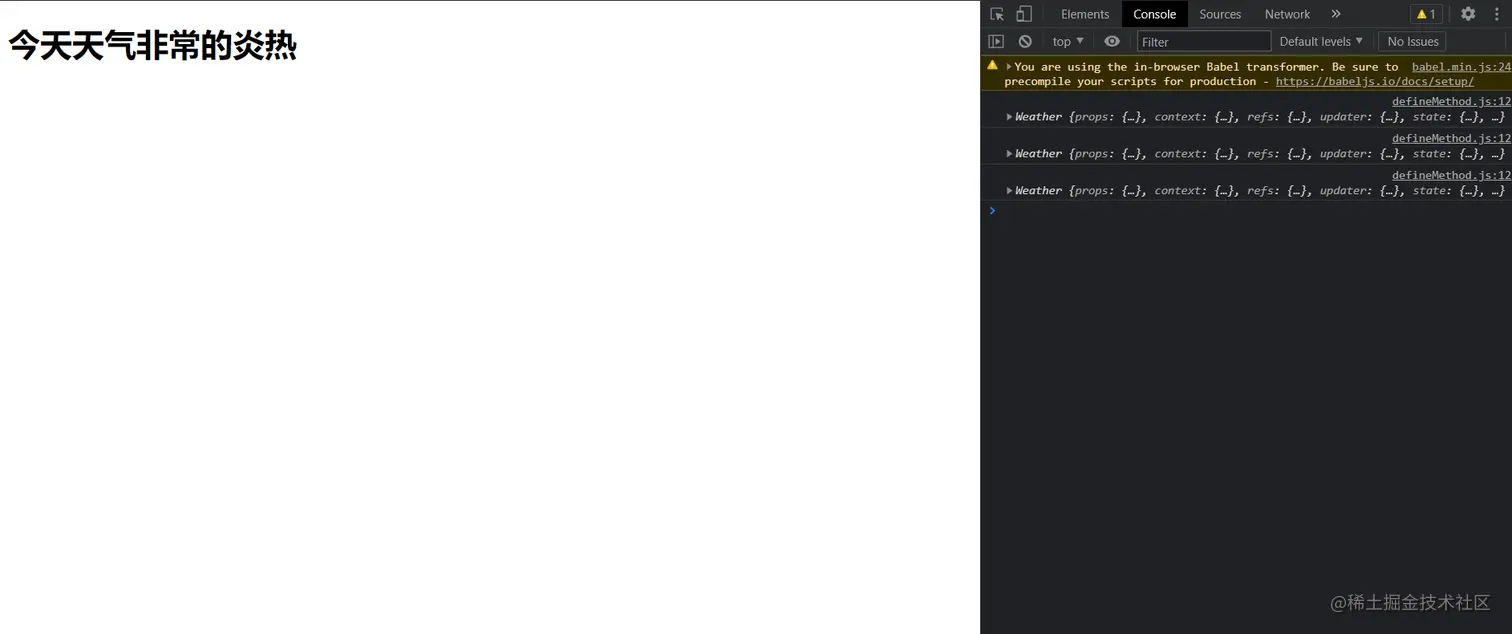Image resolution: width=1512 pixels, height=634 pixels.
Task: Open the first defineMethod.js:12 link
Action: coord(1451,101)
